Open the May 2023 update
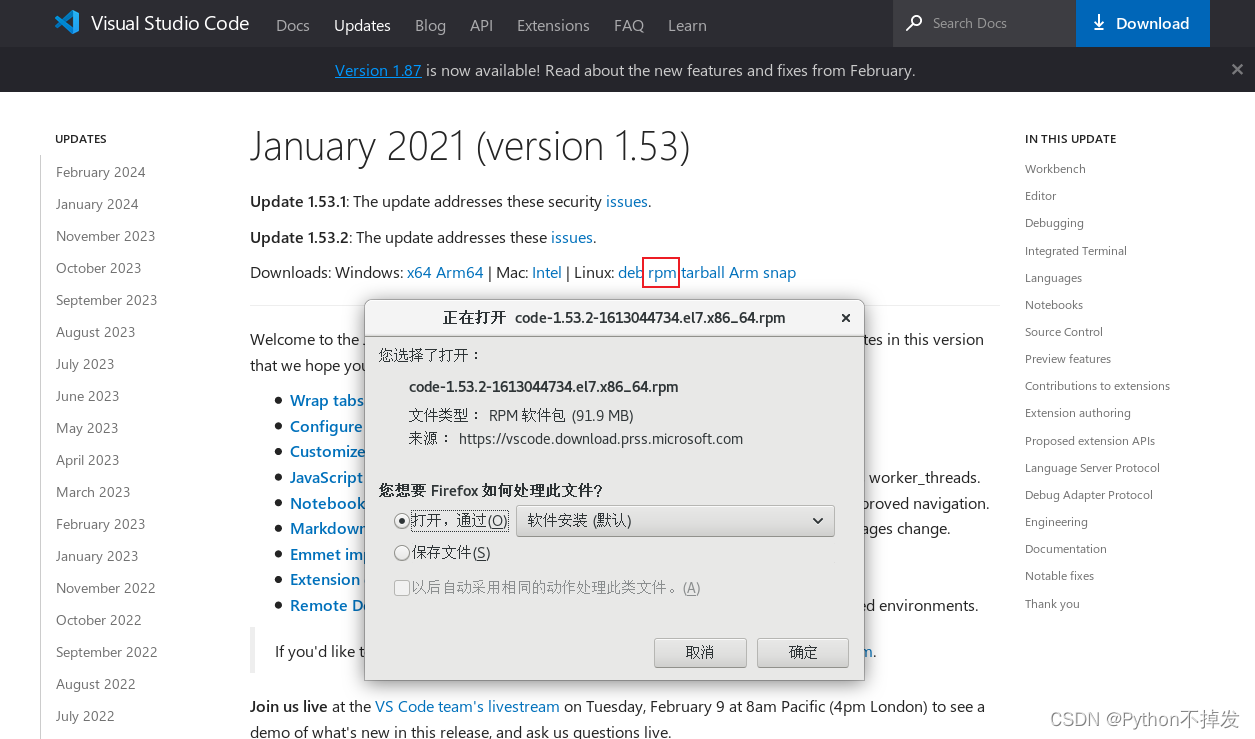 point(87,428)
